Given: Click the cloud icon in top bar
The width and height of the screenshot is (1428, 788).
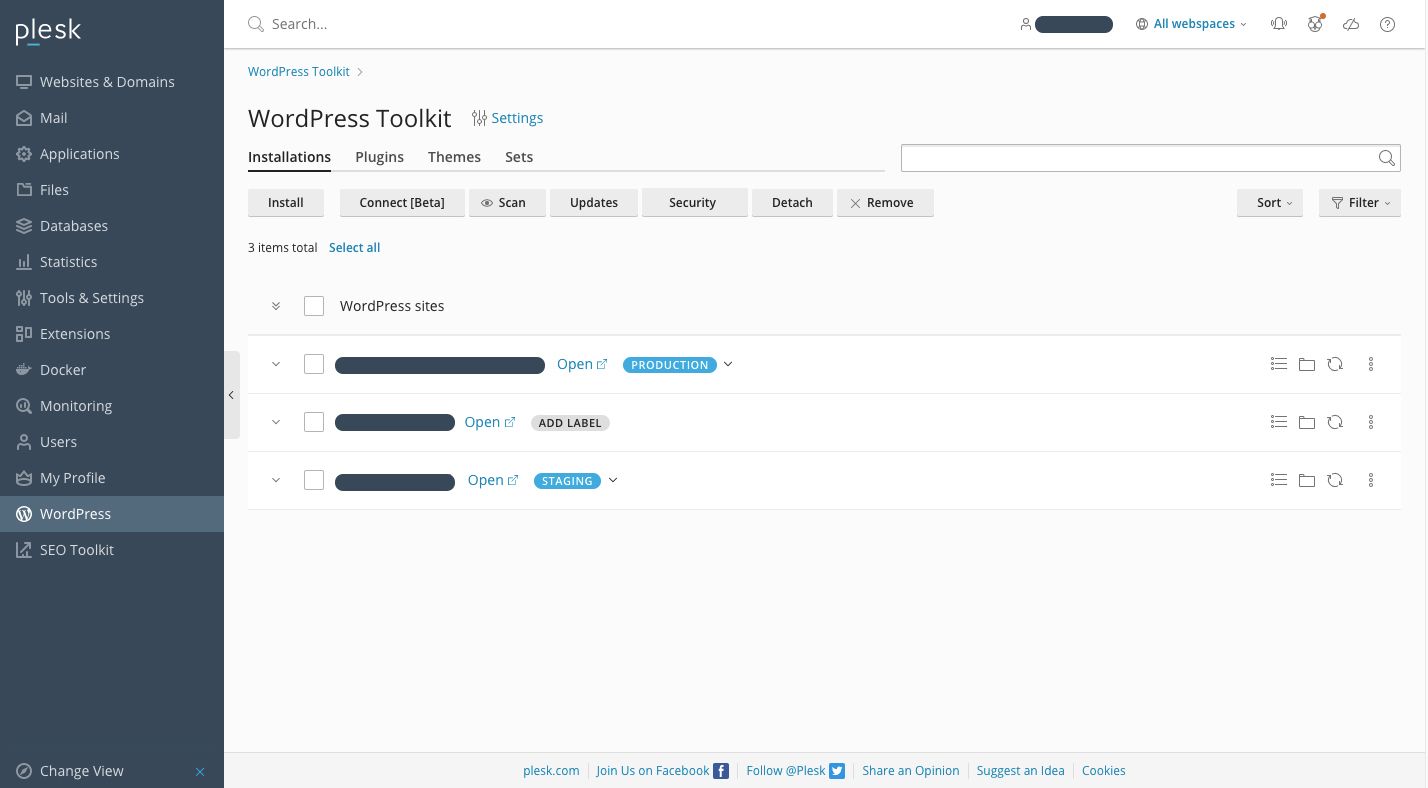Looking at the screenshot, I should tap(1351, 24).
